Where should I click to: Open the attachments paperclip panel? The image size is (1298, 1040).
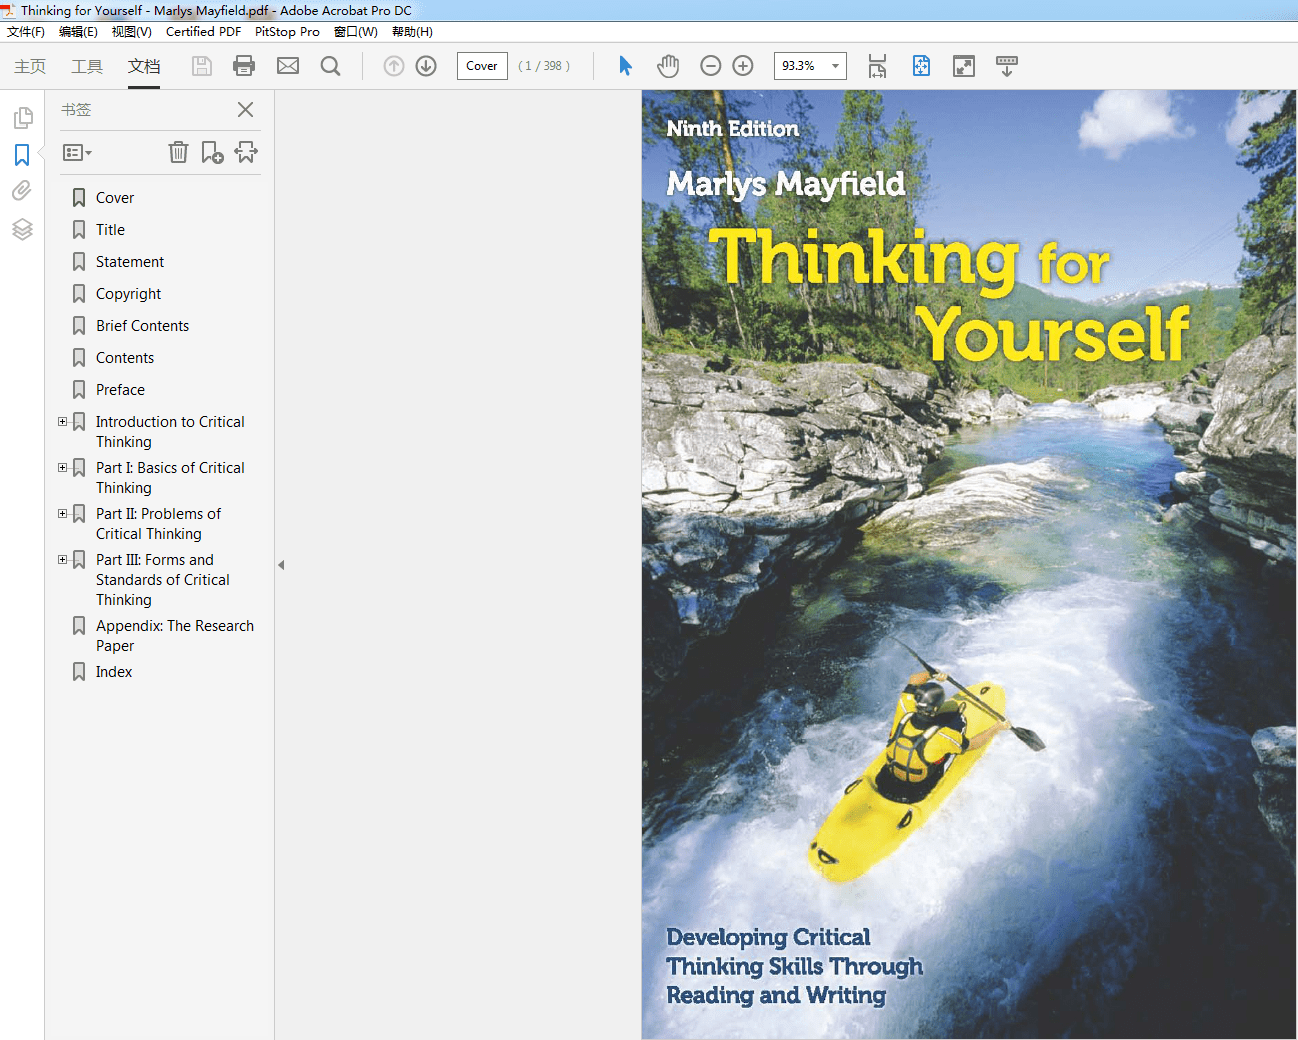(22, 191)
